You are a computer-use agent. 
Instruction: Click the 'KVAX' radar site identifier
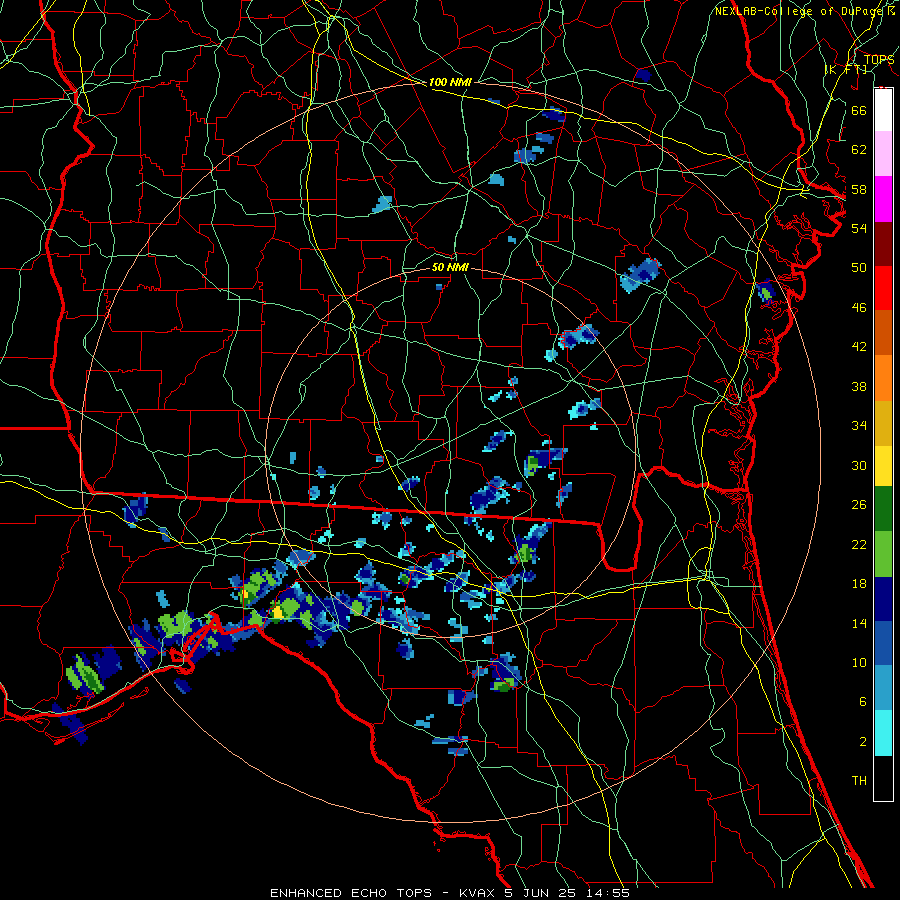click(478, 893)
